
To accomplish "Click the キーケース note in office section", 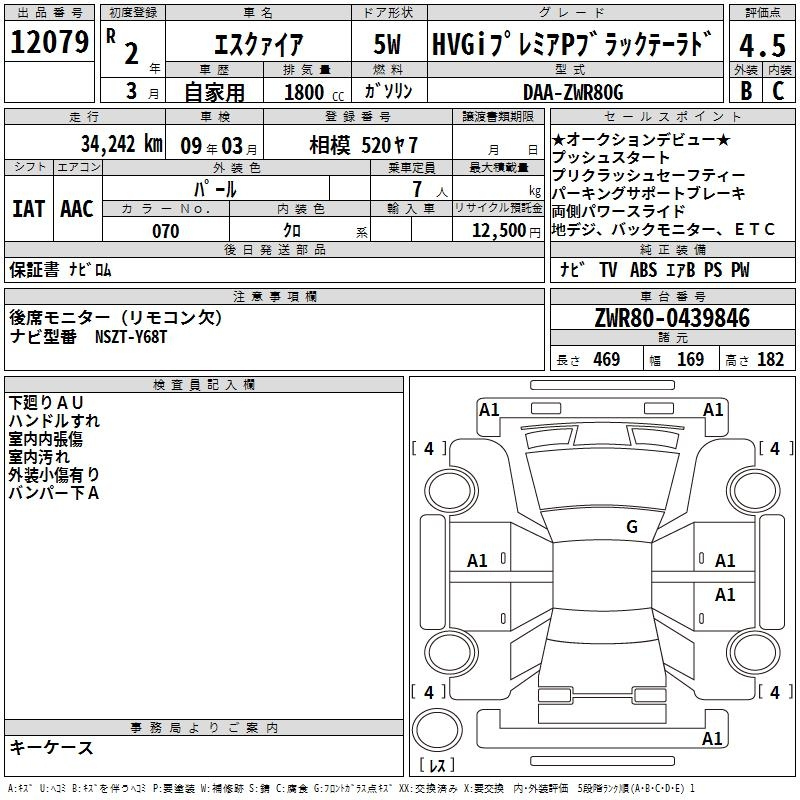I will (x=52, y=747).
